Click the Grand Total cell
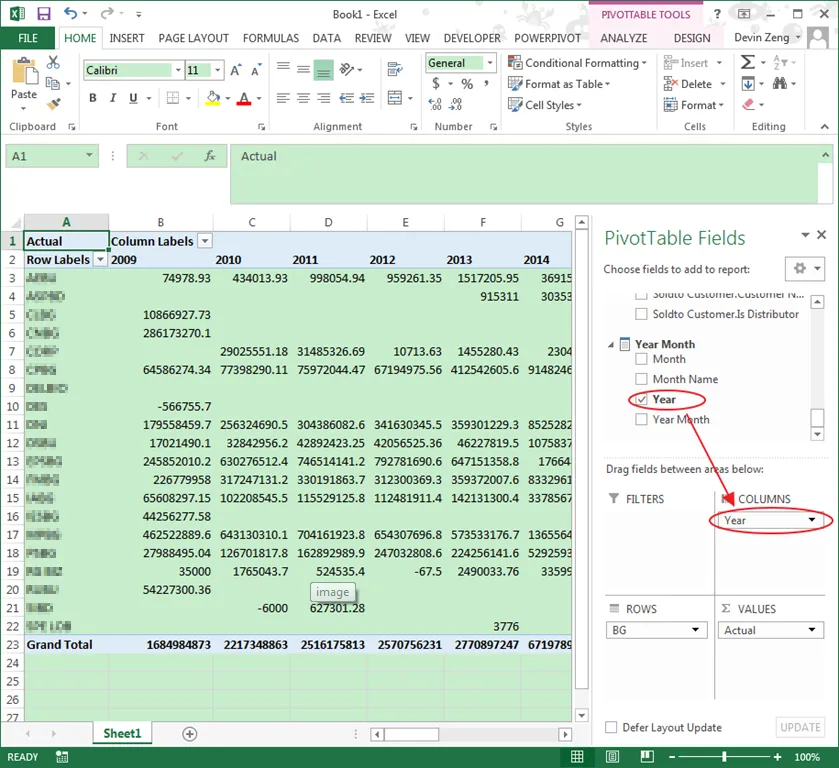The height and width of the screenshot is (768, 839). click(x=66, y=644)
